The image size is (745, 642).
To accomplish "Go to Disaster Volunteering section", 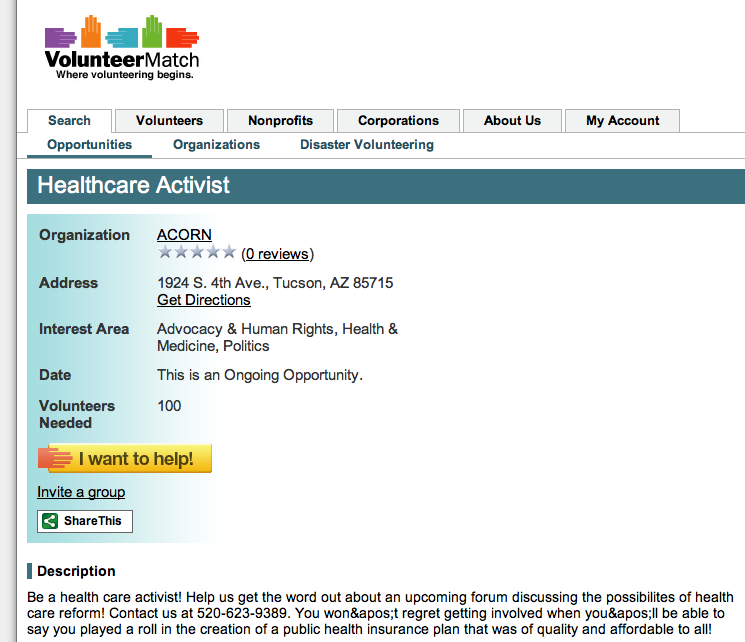I will tap(367, 145).
